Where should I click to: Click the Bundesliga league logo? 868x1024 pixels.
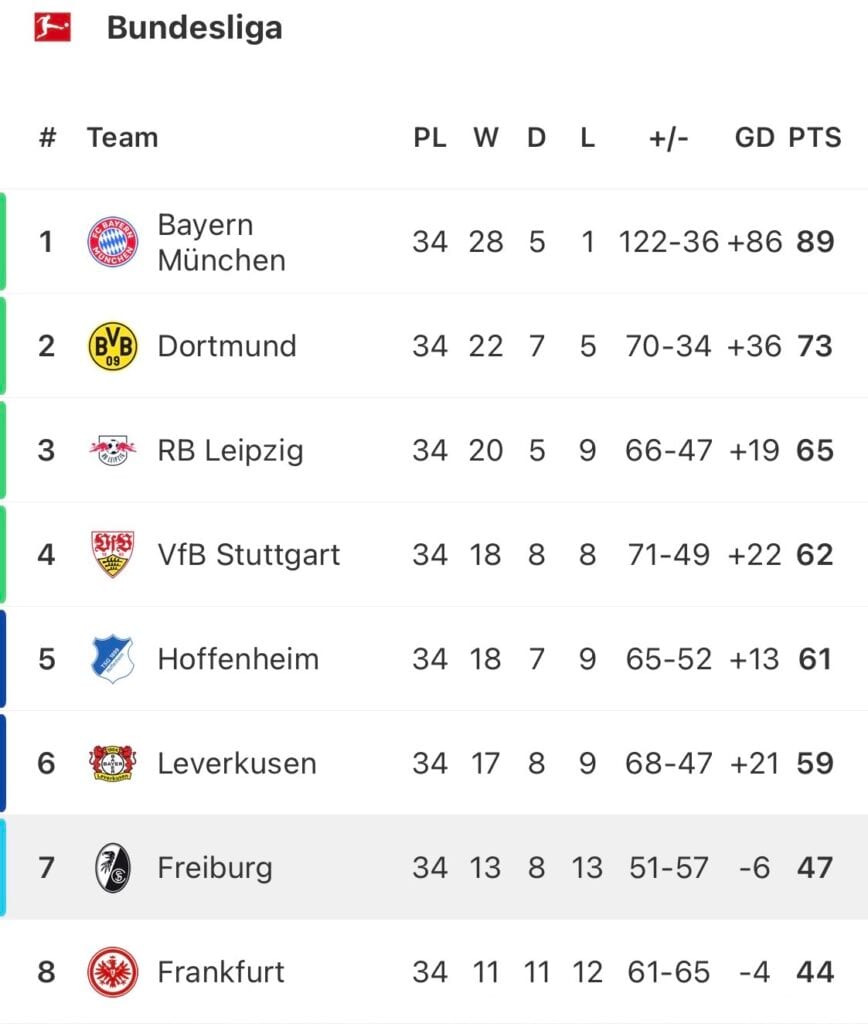[52, 27]
